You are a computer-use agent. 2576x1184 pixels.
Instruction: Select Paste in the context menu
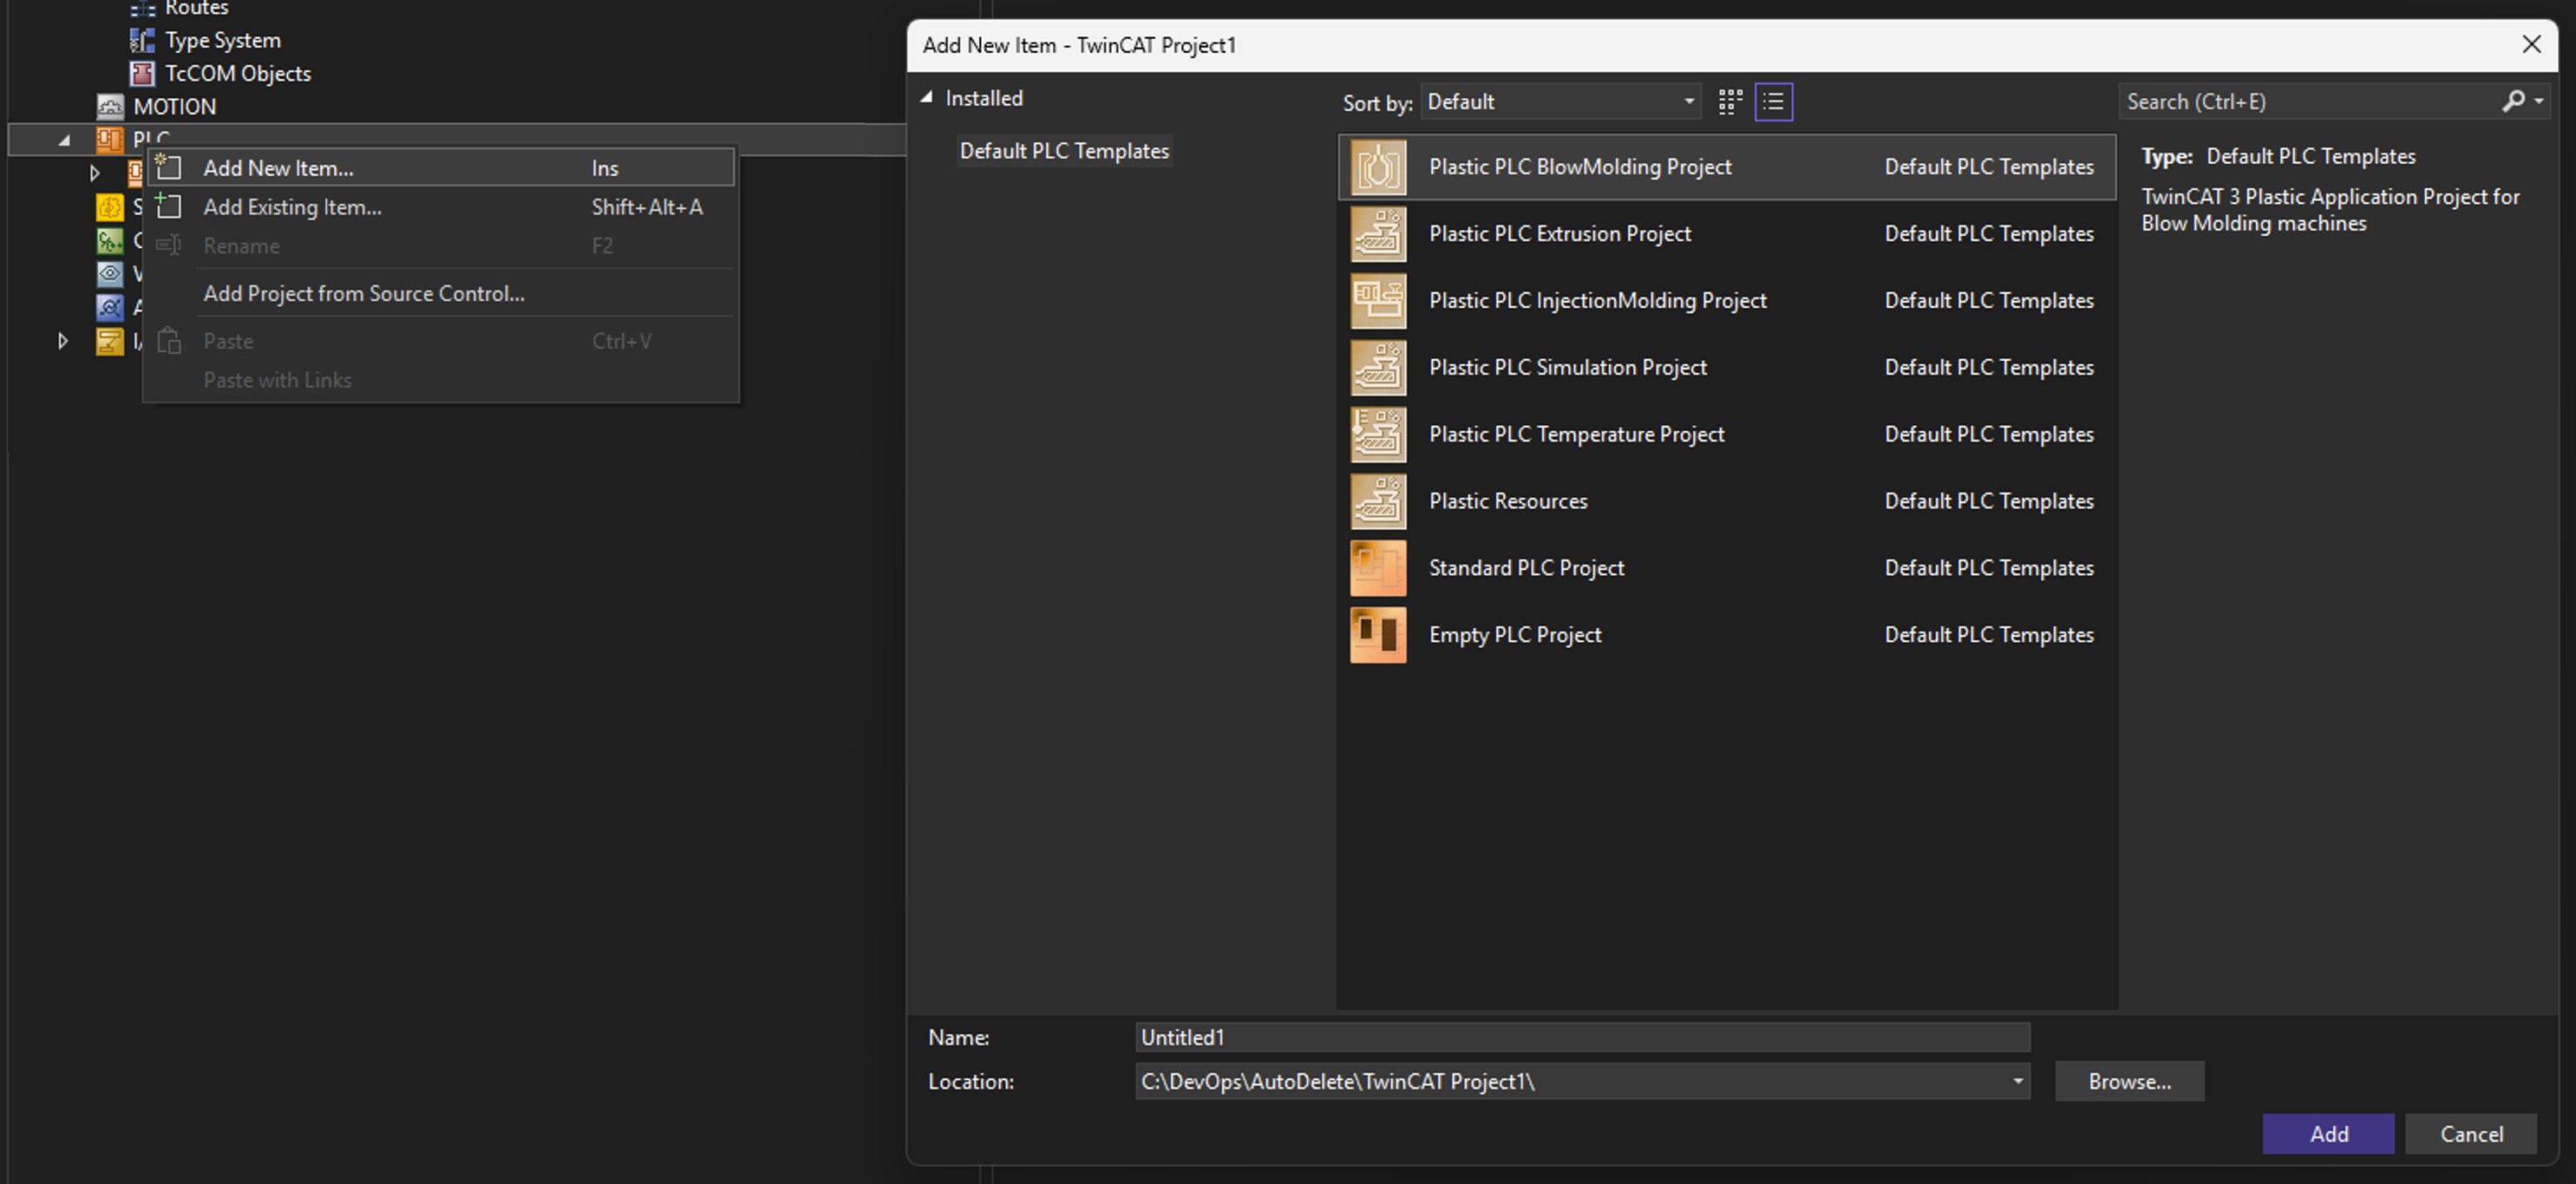click(441, 341)
